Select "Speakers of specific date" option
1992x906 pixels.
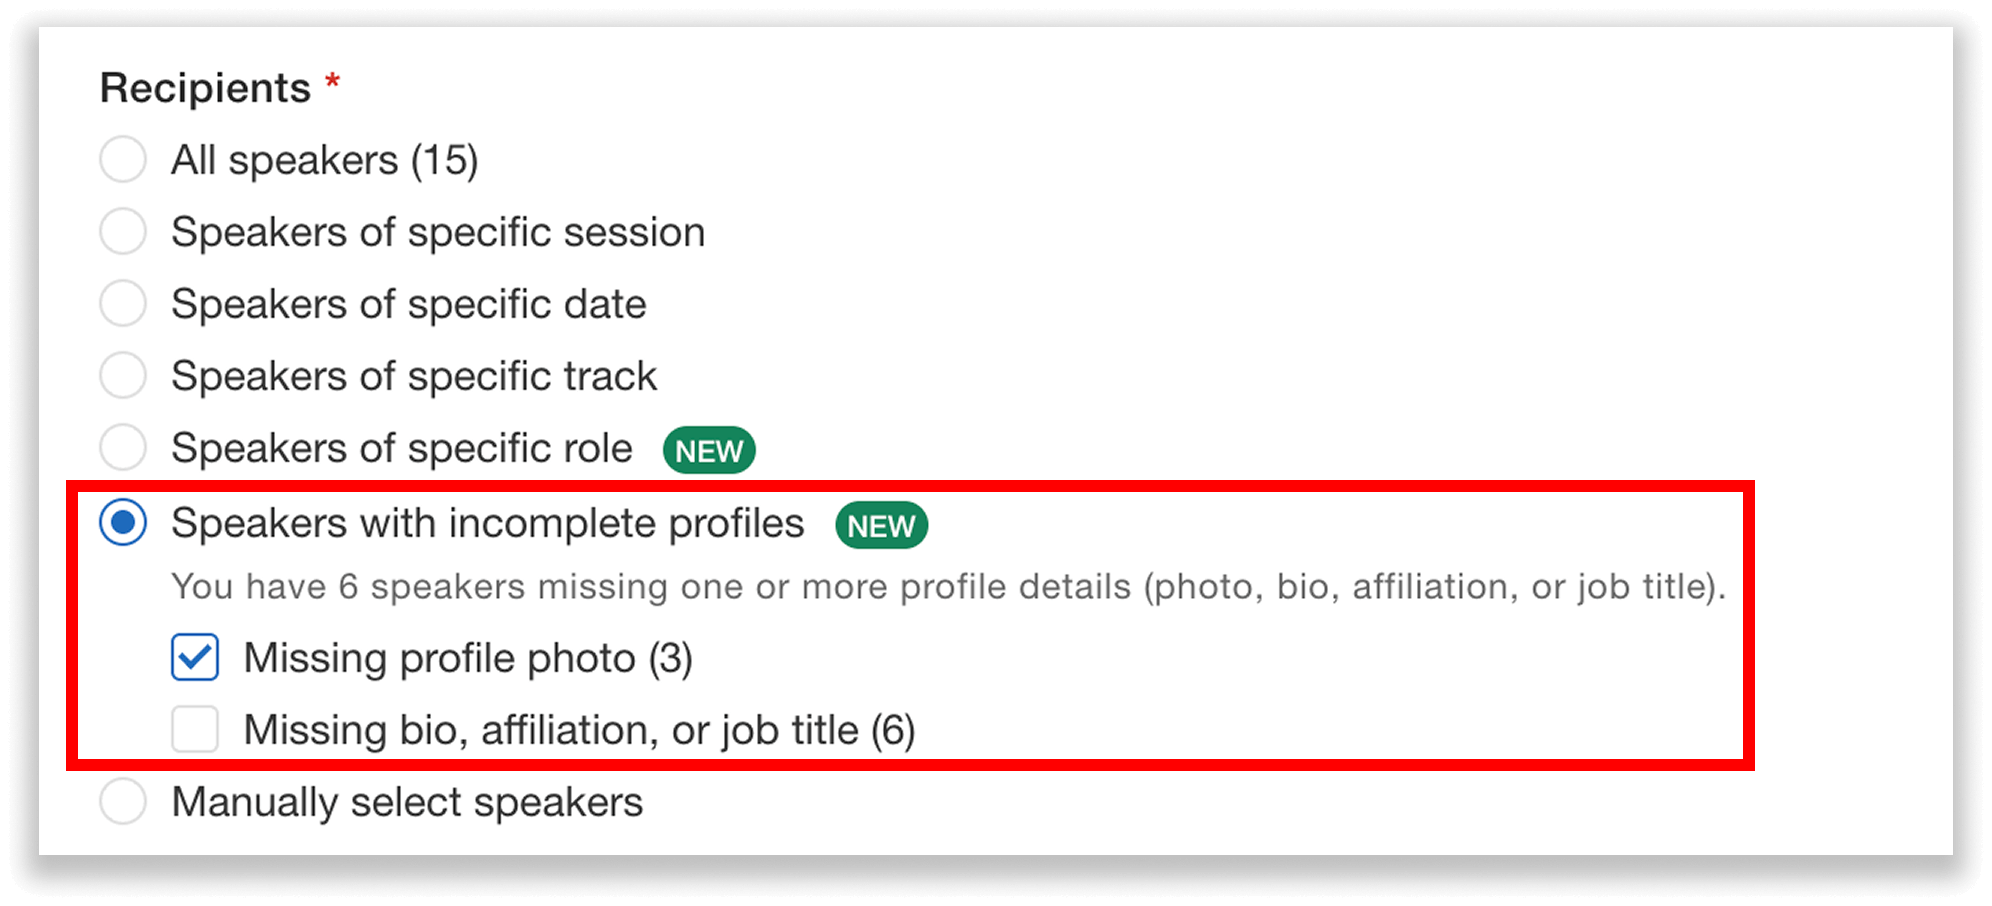[122, 303]
